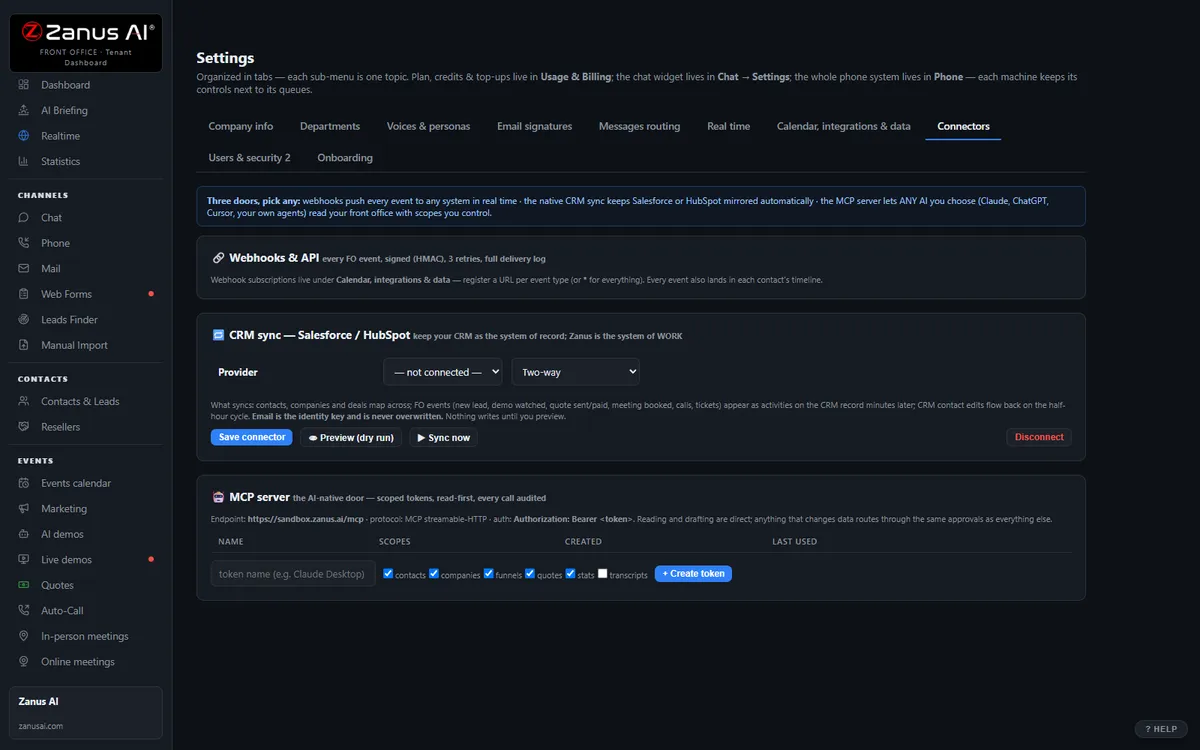The width and height of the screenshot is (1200, 750).
Task: Click the token name input field
Action: [293, 573]
